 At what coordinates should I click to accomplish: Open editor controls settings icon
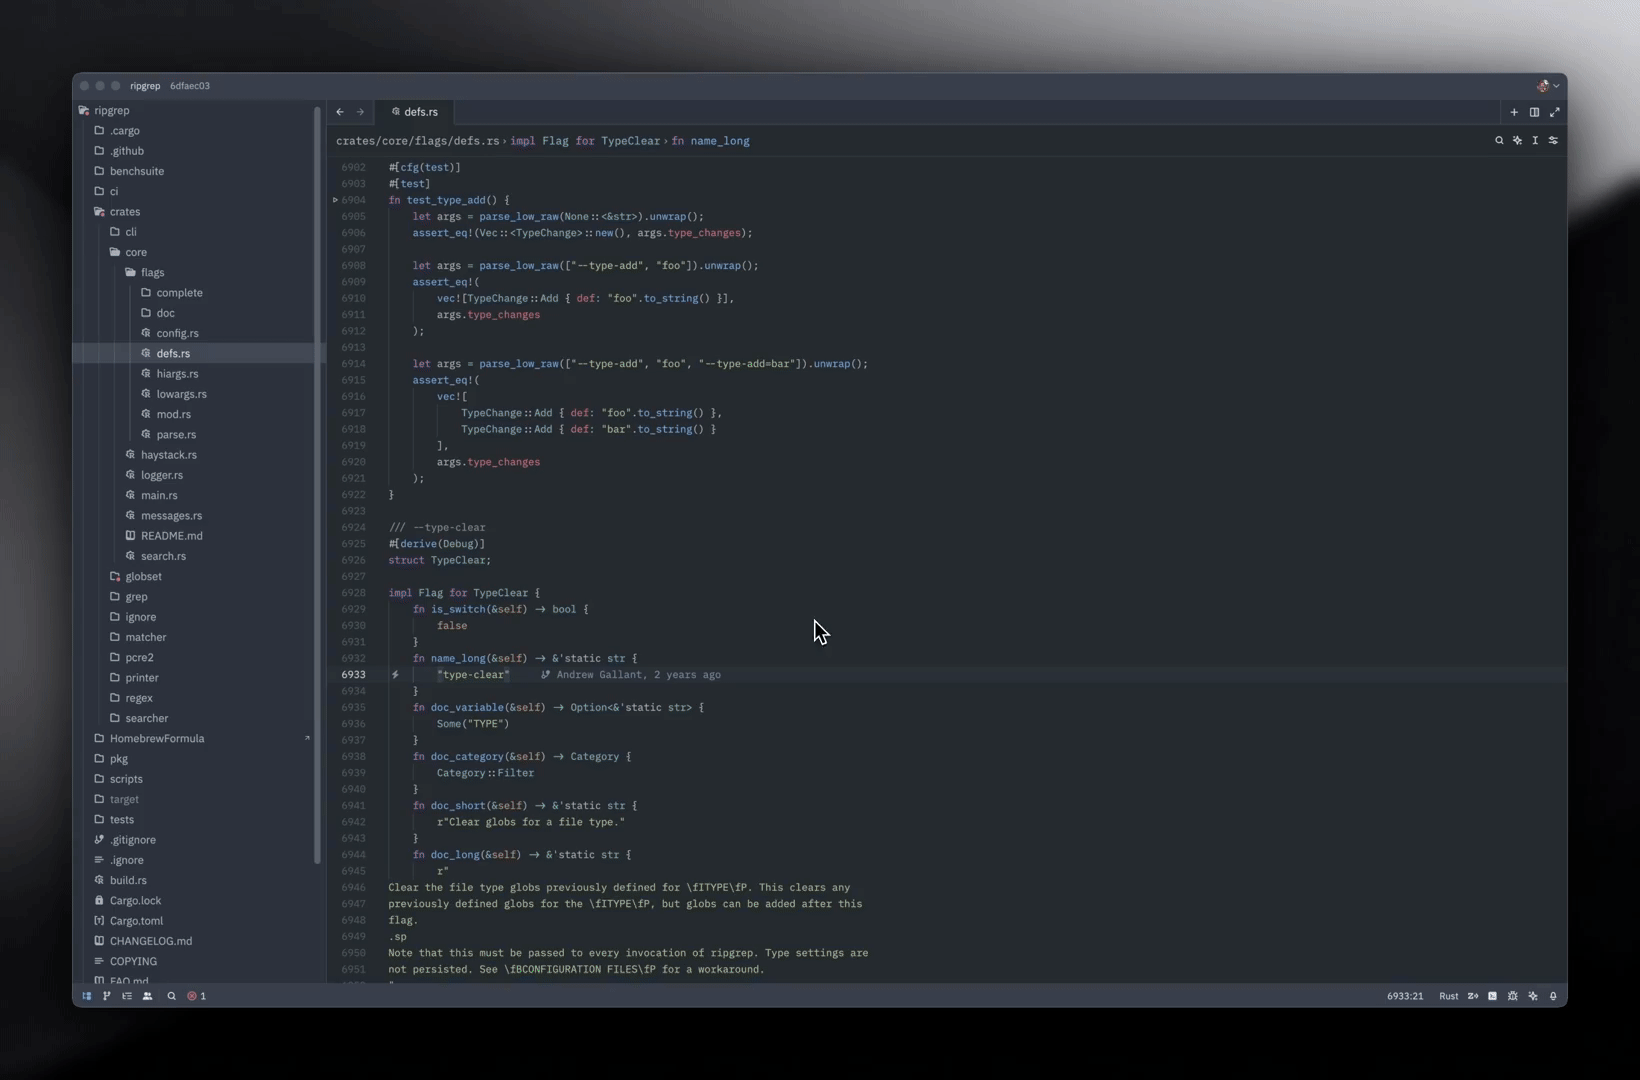click(x=1553, y=141)
